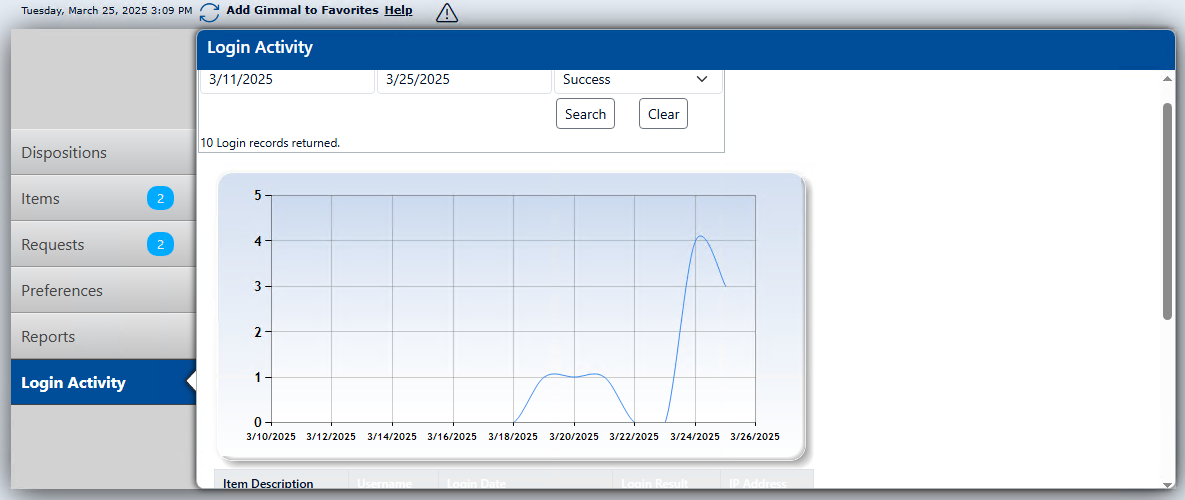1185x500 pixels.
Task: Open the Reports section
Action: (x=48, y=337)
